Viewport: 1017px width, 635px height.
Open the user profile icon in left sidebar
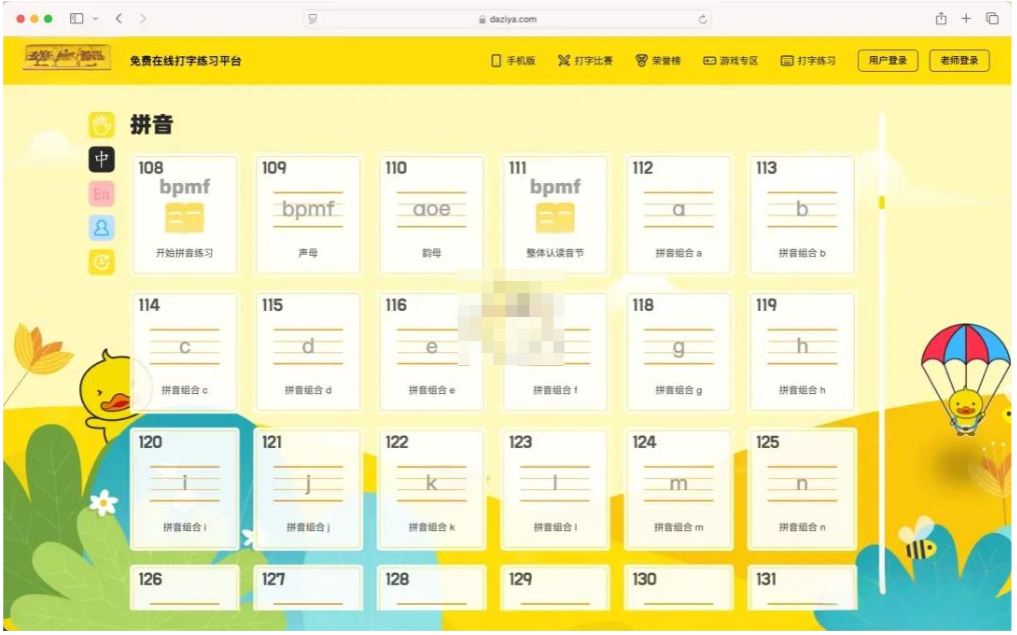(x=100, y=229)
